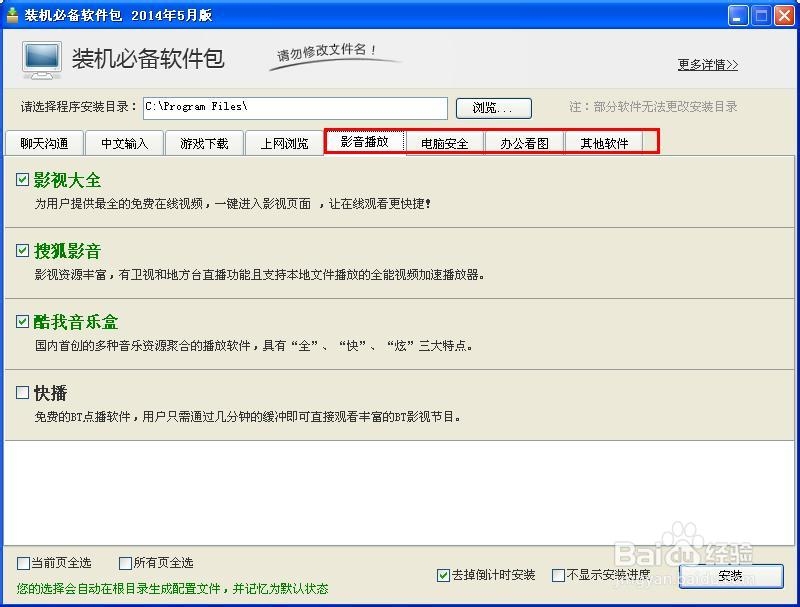
Task: Click the 注：部分软件无法更改安装目录 note
Action: click(x=653, y=107)
